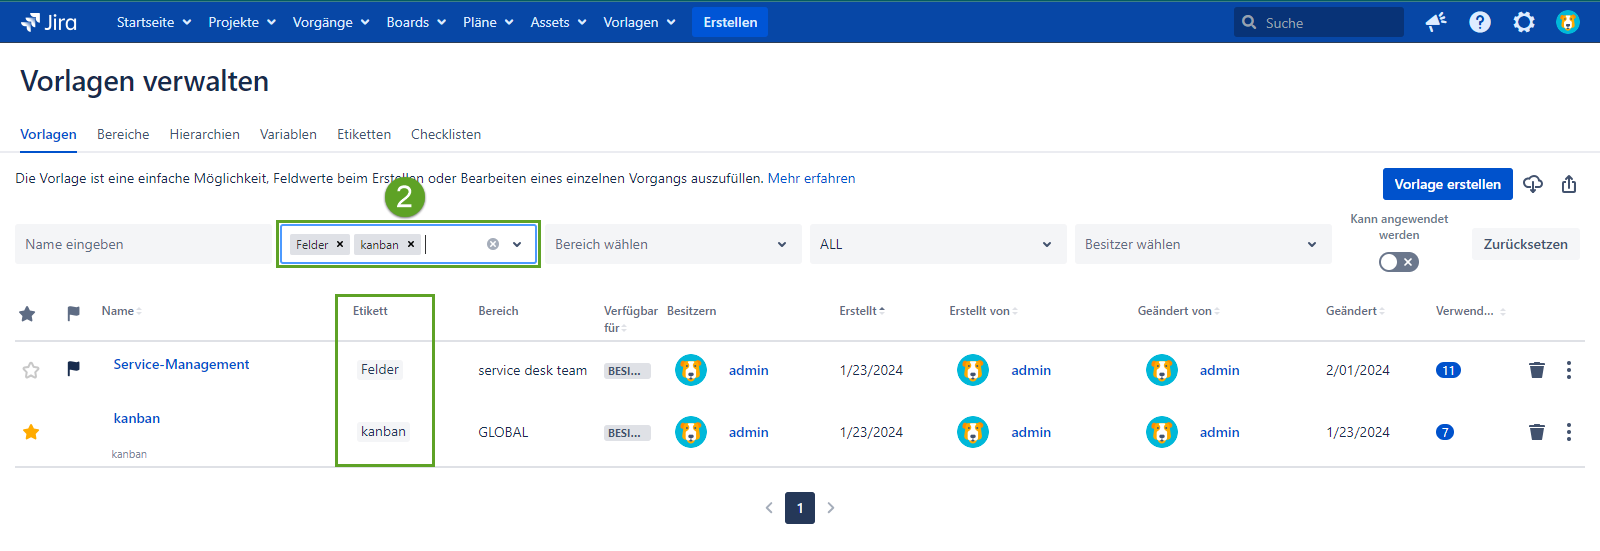Remove the 'Felder' label chip
Screen dimensions: 1600x551
point(340,244)
